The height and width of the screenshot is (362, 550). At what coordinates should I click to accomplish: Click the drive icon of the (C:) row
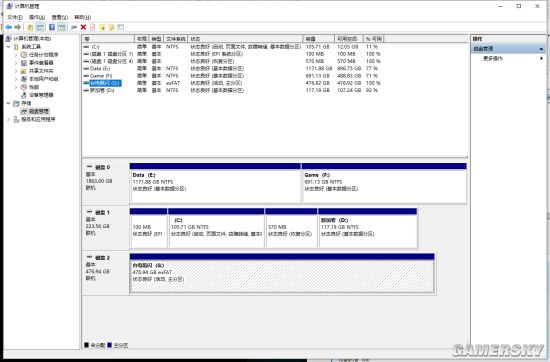[x=86, y=47]
